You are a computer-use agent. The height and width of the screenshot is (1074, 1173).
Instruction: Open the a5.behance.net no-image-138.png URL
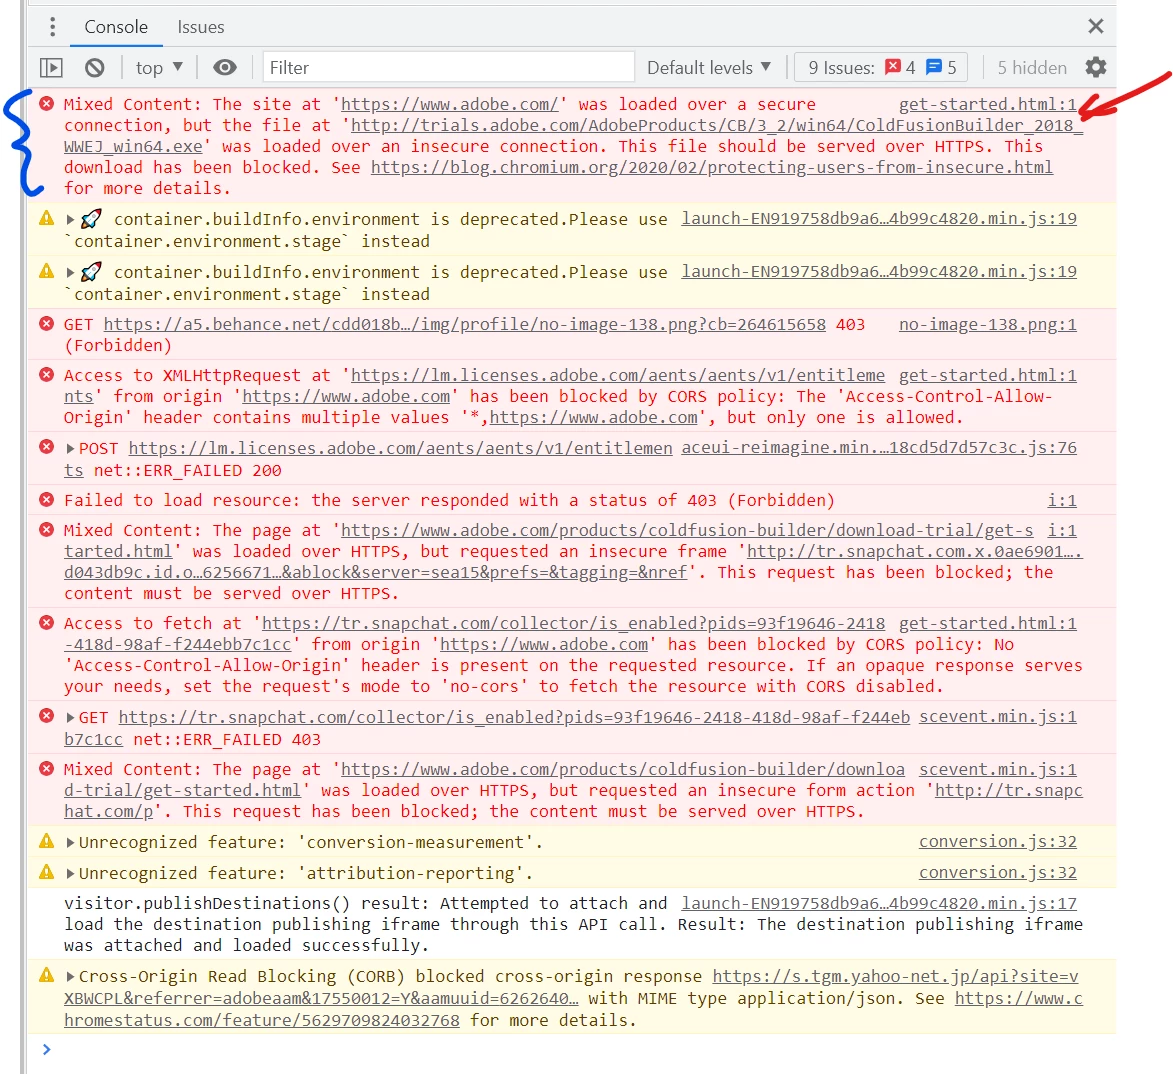[465, 325]
